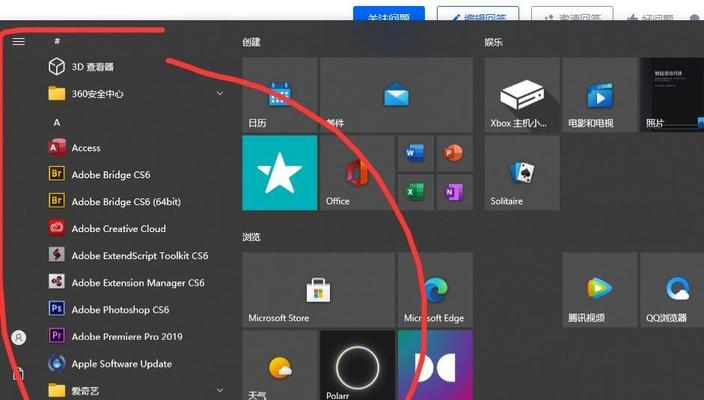Viewport: 704px width, 400px height.
Task: Open the 腾讯视频 tile
Action: tap(600, 290)
